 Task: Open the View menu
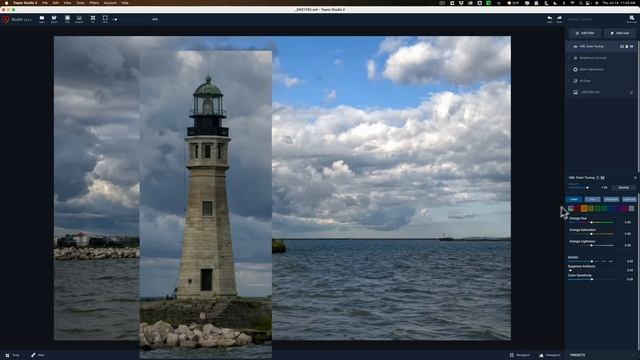67,3
